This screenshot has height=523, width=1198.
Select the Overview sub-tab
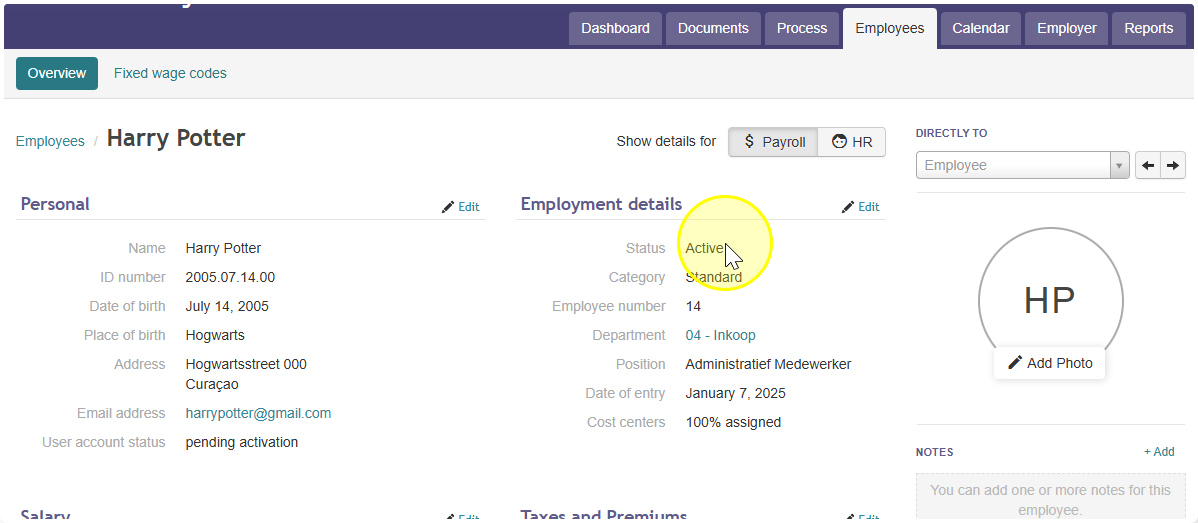(x=57, y=73)
